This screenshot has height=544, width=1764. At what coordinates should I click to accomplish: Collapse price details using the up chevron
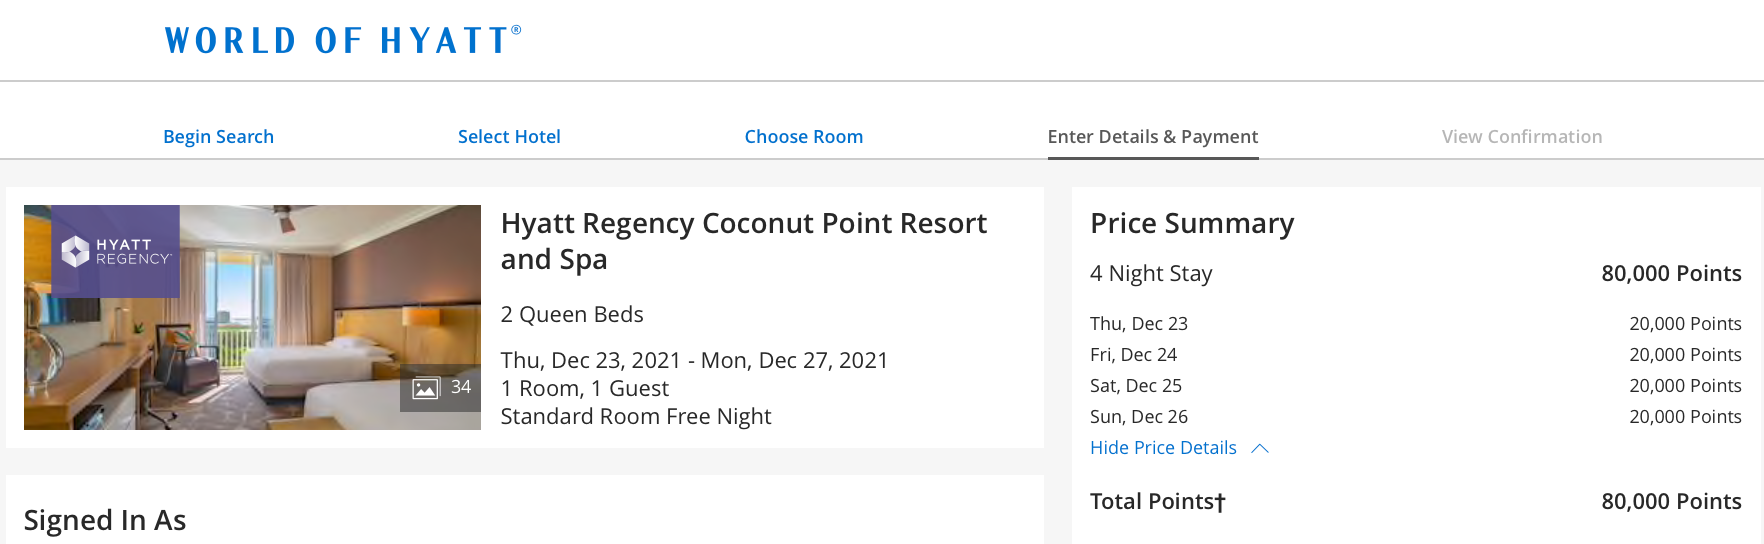click(x=1260, y=448)
